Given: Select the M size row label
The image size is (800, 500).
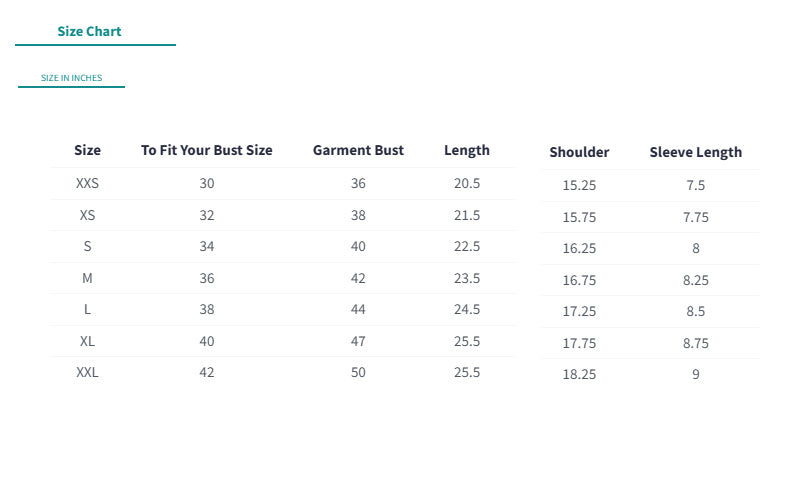Looking at the screenshot, I should 87,278.
